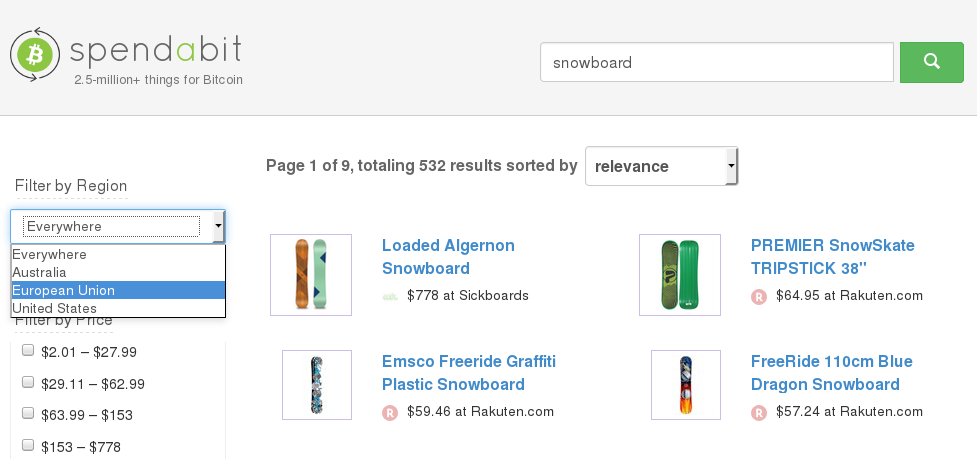Click Rakuten icon beside $64.95 price

click(759, 296)
